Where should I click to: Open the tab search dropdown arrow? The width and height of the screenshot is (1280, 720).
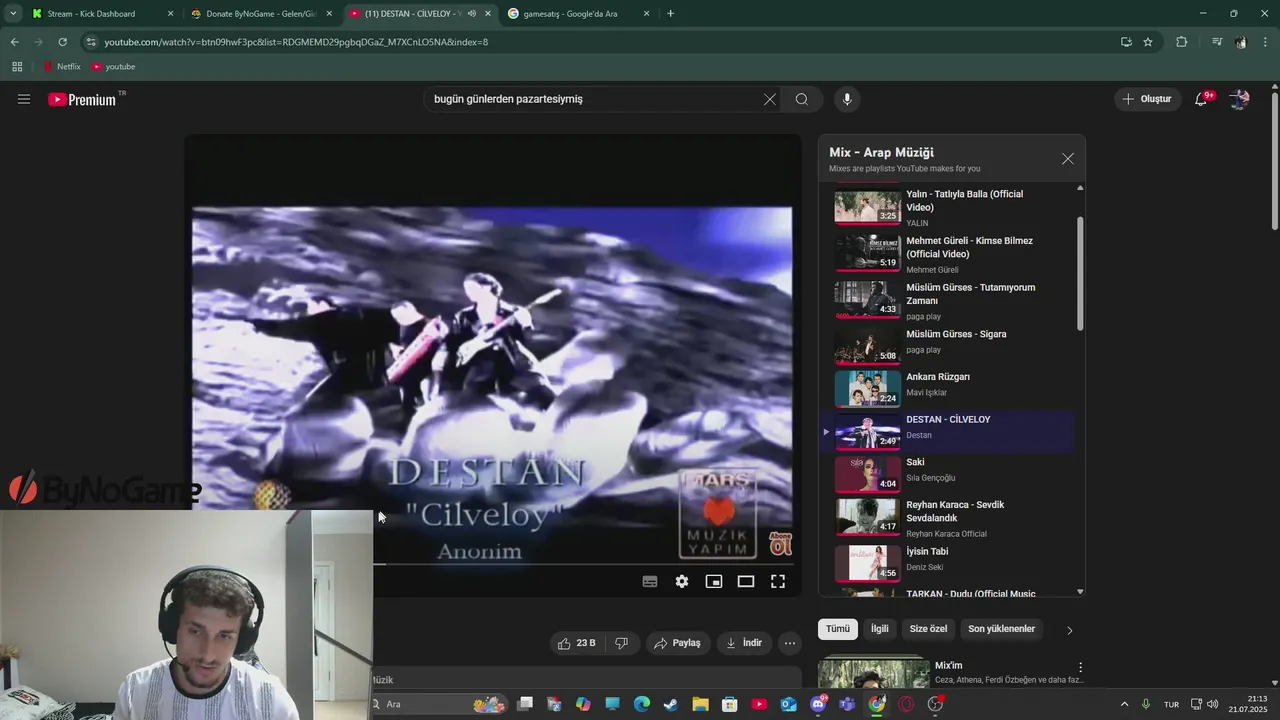13,14
